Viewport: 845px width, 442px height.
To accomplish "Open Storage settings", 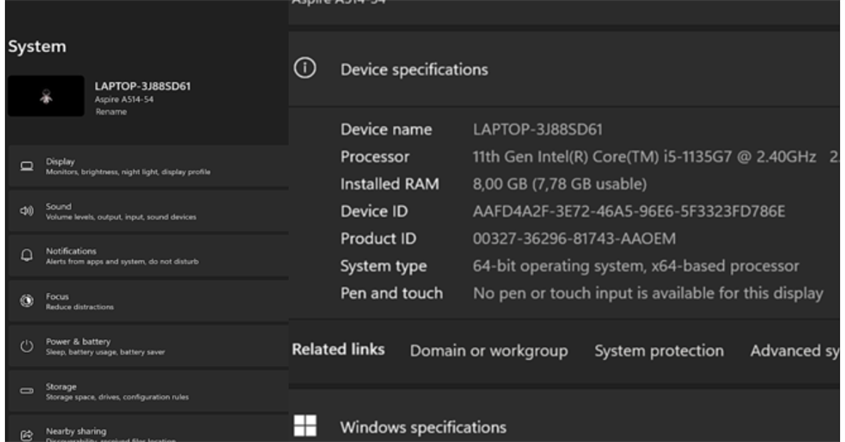I will coord(149,391).
